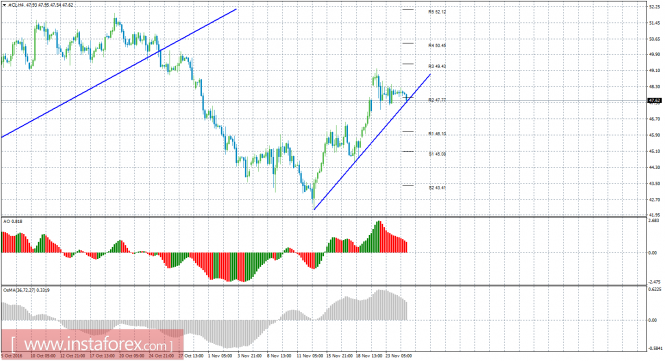The height and width of the screenshot is (361, 665).
Task: Click the S1 pivot level label
Action: tap(438, 154)
